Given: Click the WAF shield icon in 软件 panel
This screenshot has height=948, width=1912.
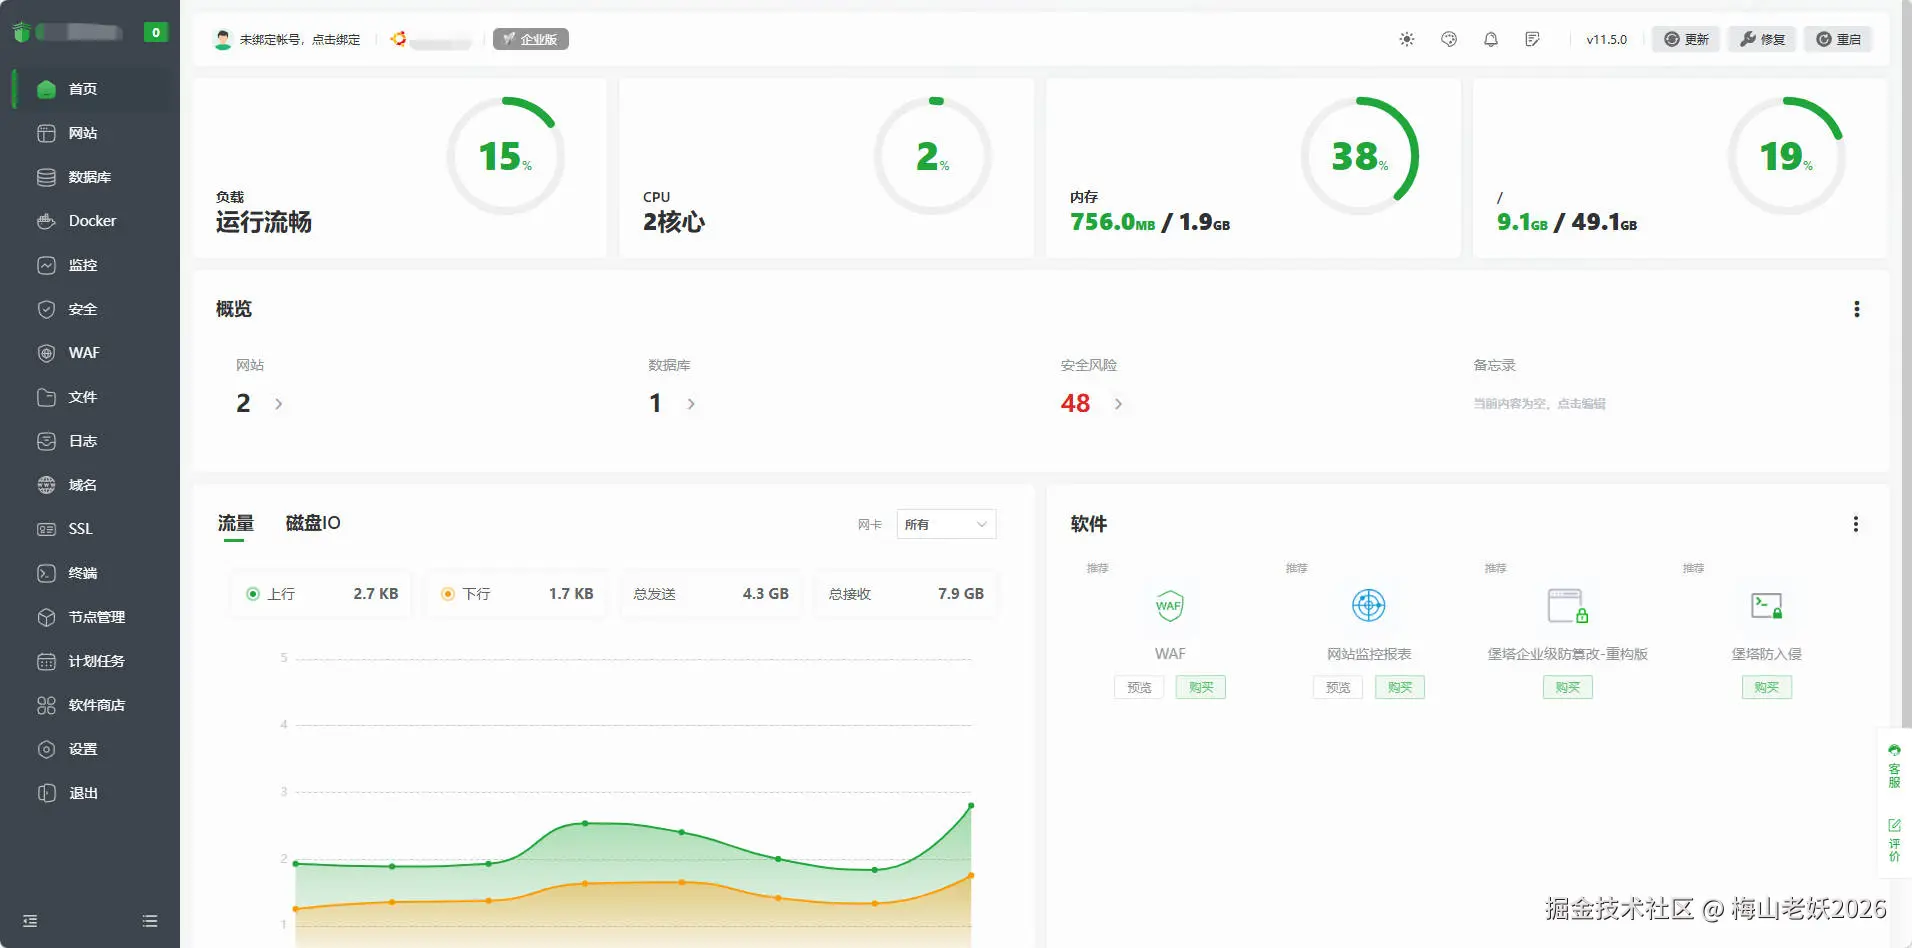Looking at the screenshot, I should click(x=1169, y=605).
